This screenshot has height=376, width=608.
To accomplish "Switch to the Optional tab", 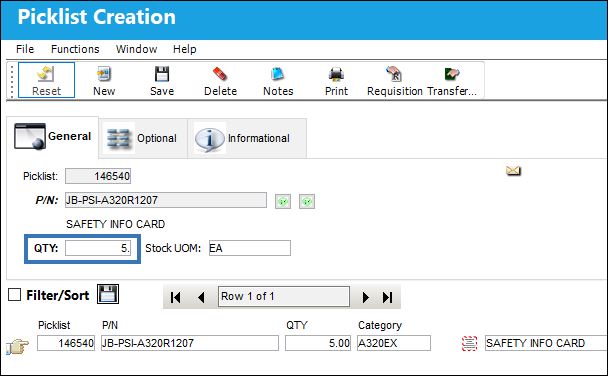I will point(143,138).
